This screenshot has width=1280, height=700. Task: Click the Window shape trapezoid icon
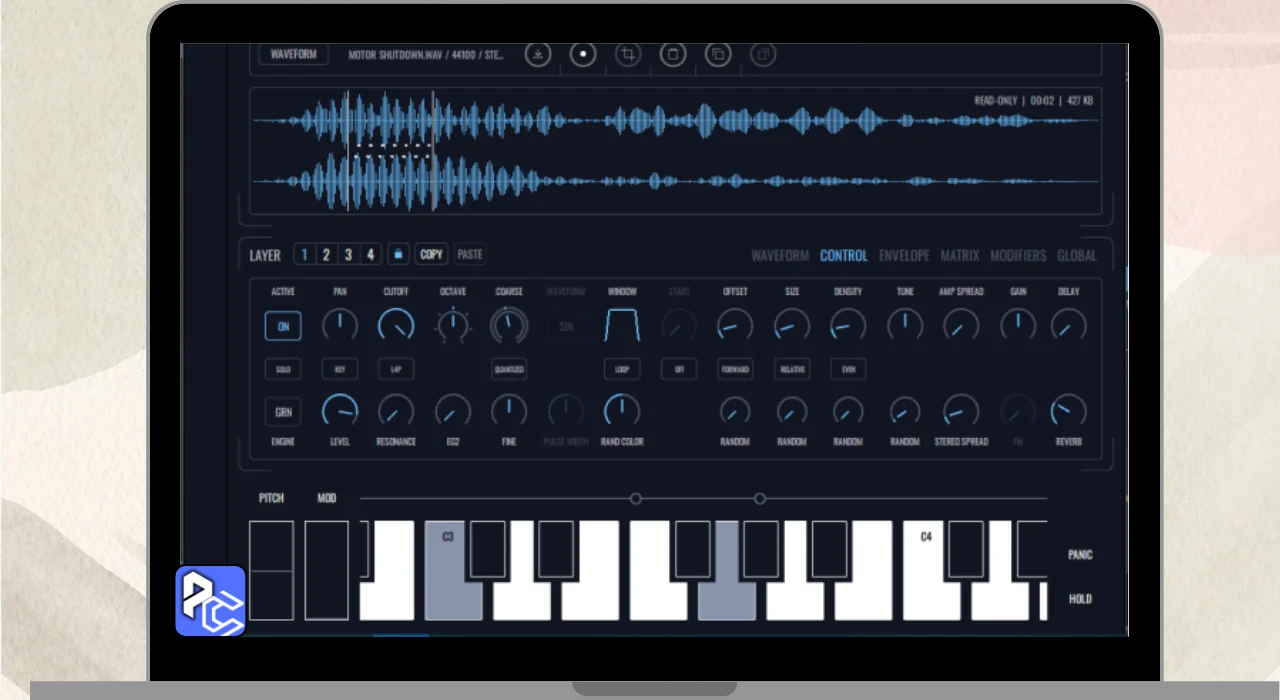tap(622, 325)
